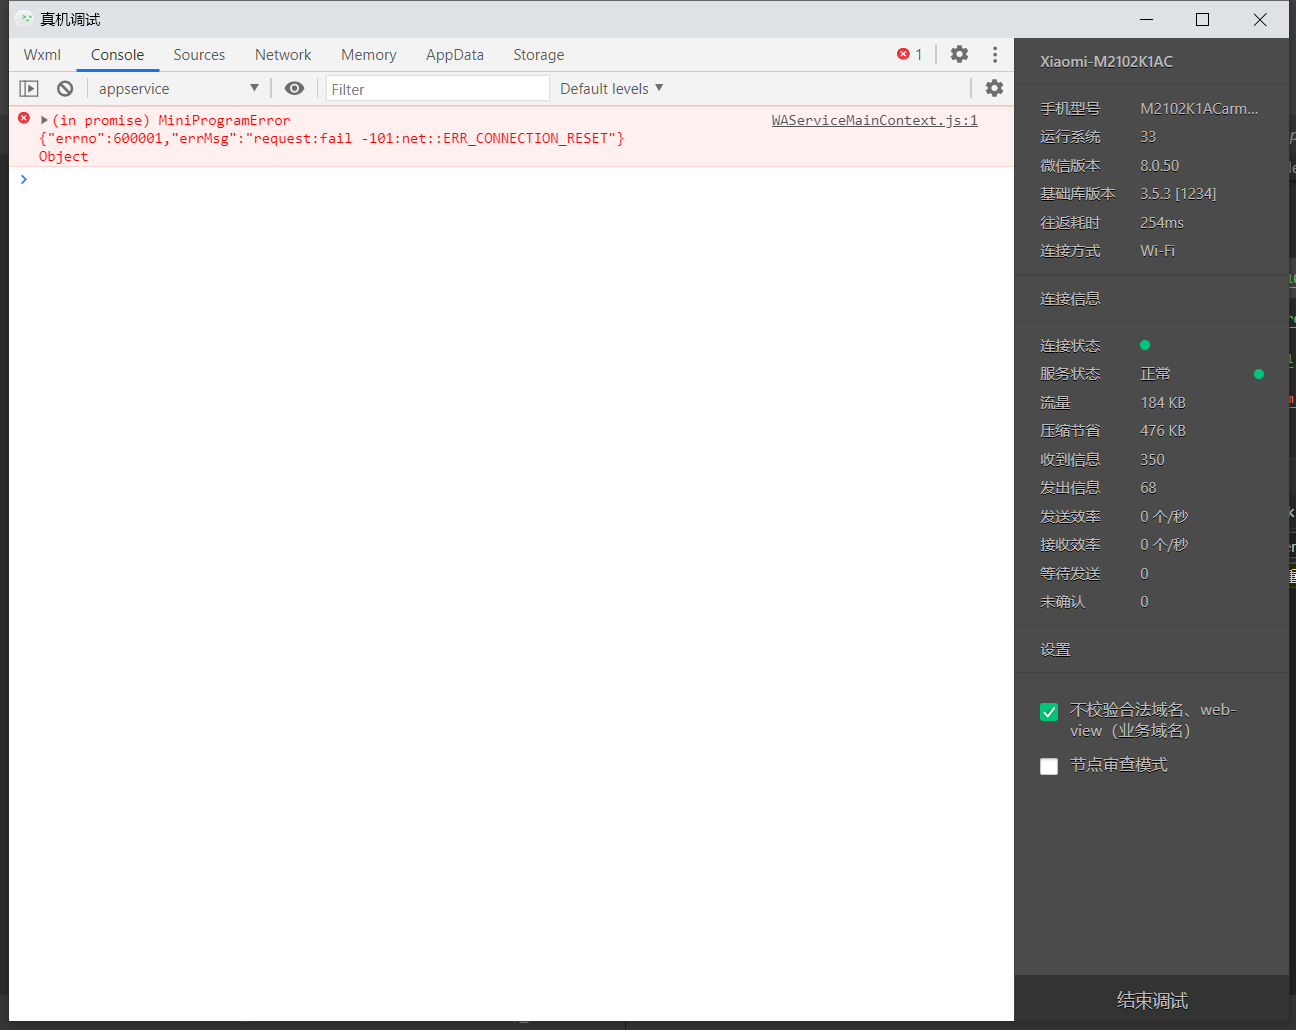Toggle the live expression eye icon
This screenshot has width=1296, height=1030.
(294, 89)
